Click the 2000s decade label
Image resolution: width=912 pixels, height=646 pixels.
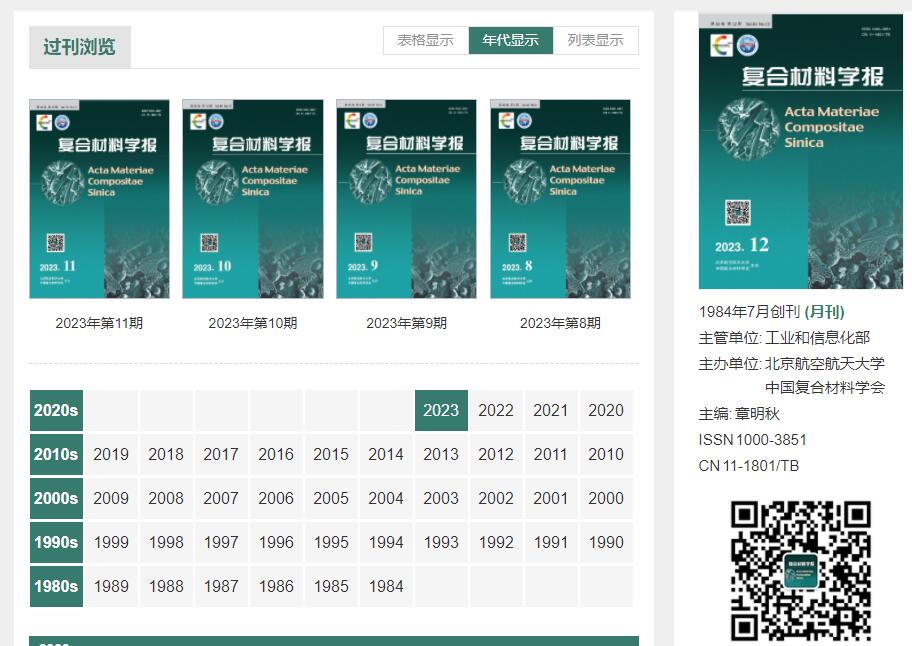point(56,498)
